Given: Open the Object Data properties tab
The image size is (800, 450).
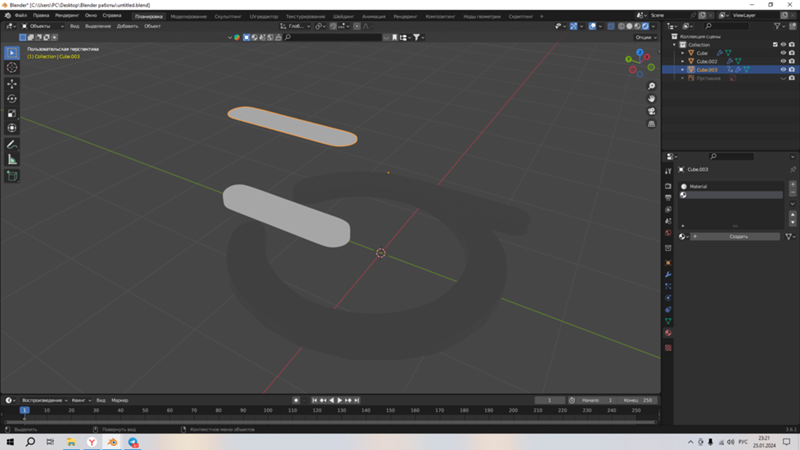Looking at the screenshot, I should click(668, 321).
